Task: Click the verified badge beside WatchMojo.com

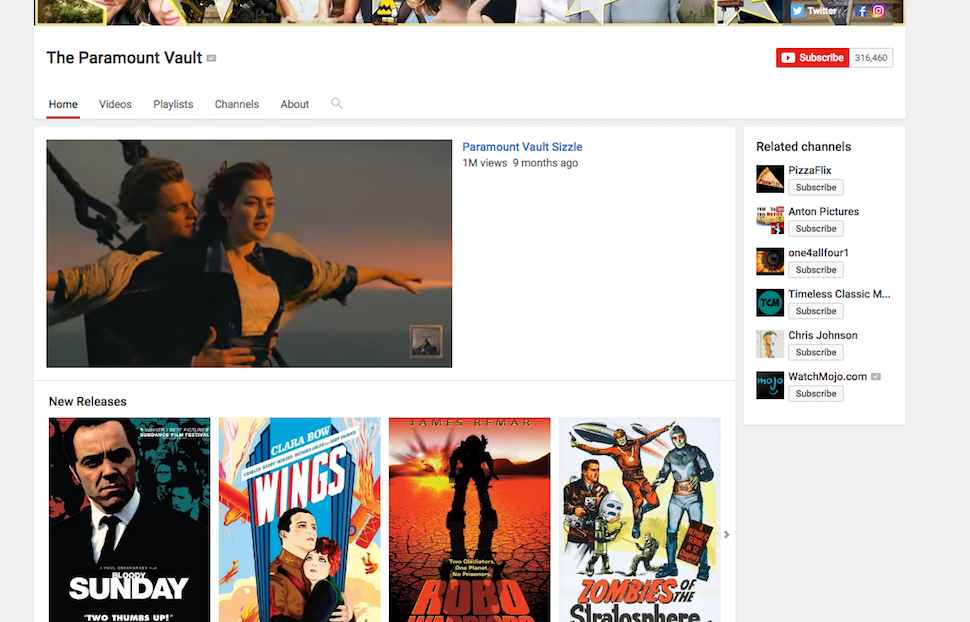Action: [875, 376]
